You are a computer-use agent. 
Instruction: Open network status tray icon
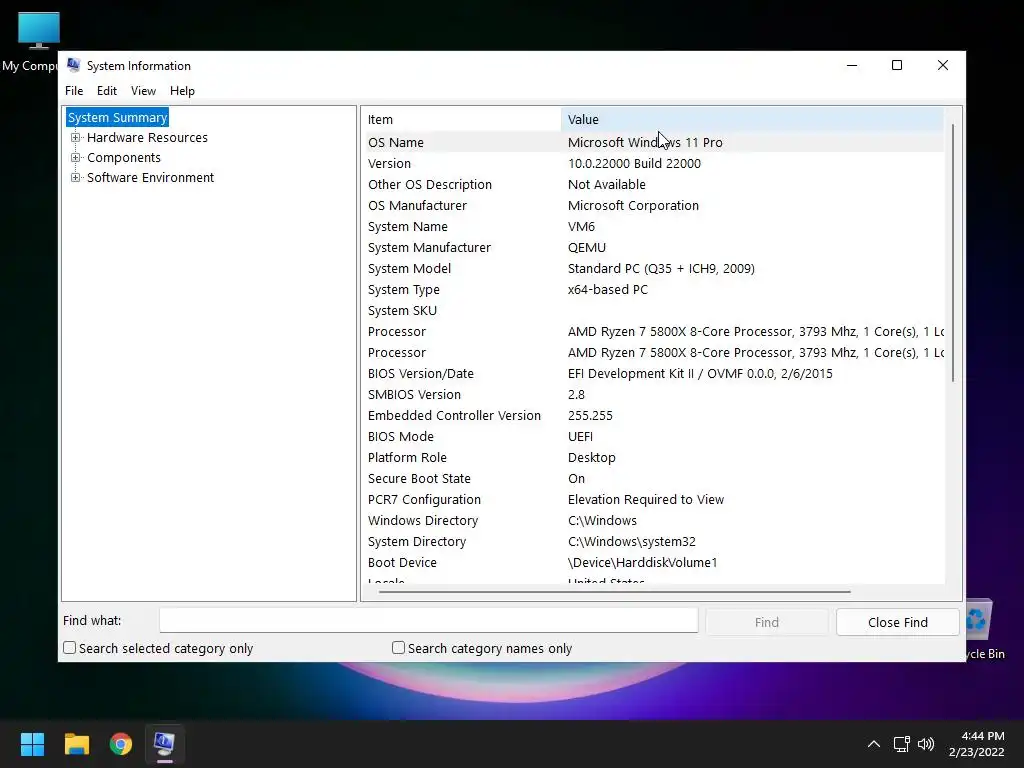902,744
